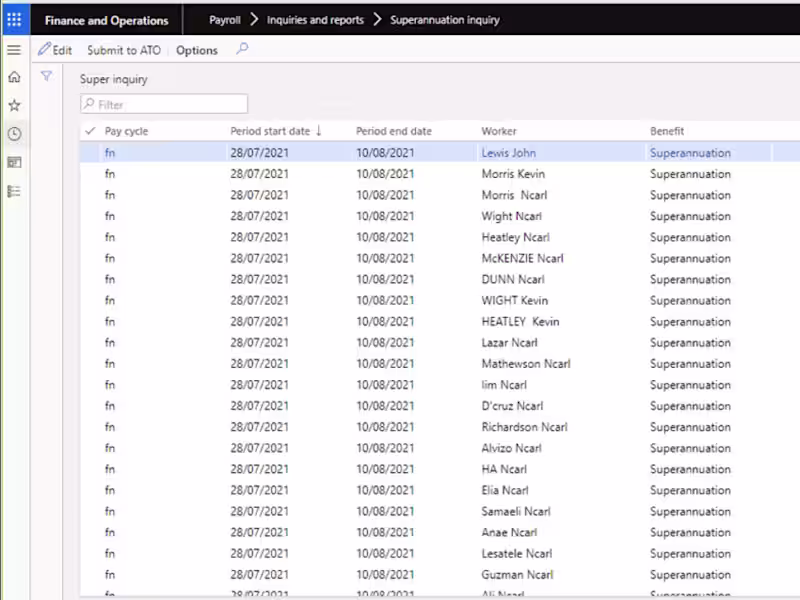800x600 pixels.
Task: Show the filter pane funnel icon
Action: pyautogui.click(x=46, y=76)
